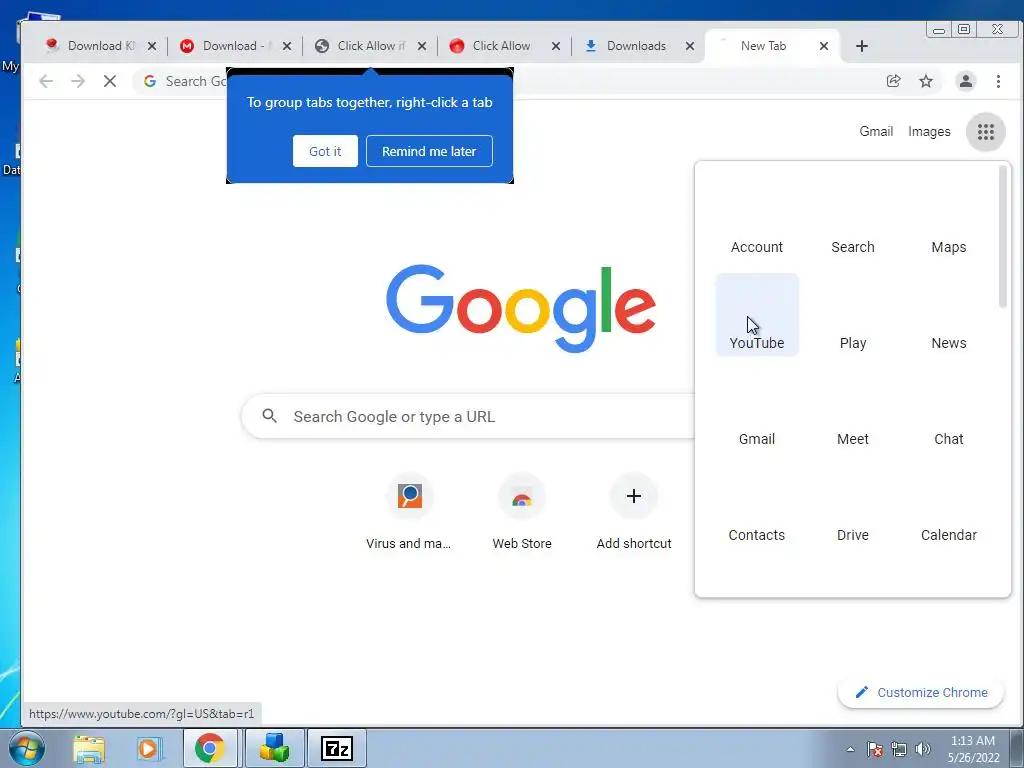Viewport: 1024px width, 768px height.
Task: Open the Google apps grid icon
Action: [x=985, y=132]
